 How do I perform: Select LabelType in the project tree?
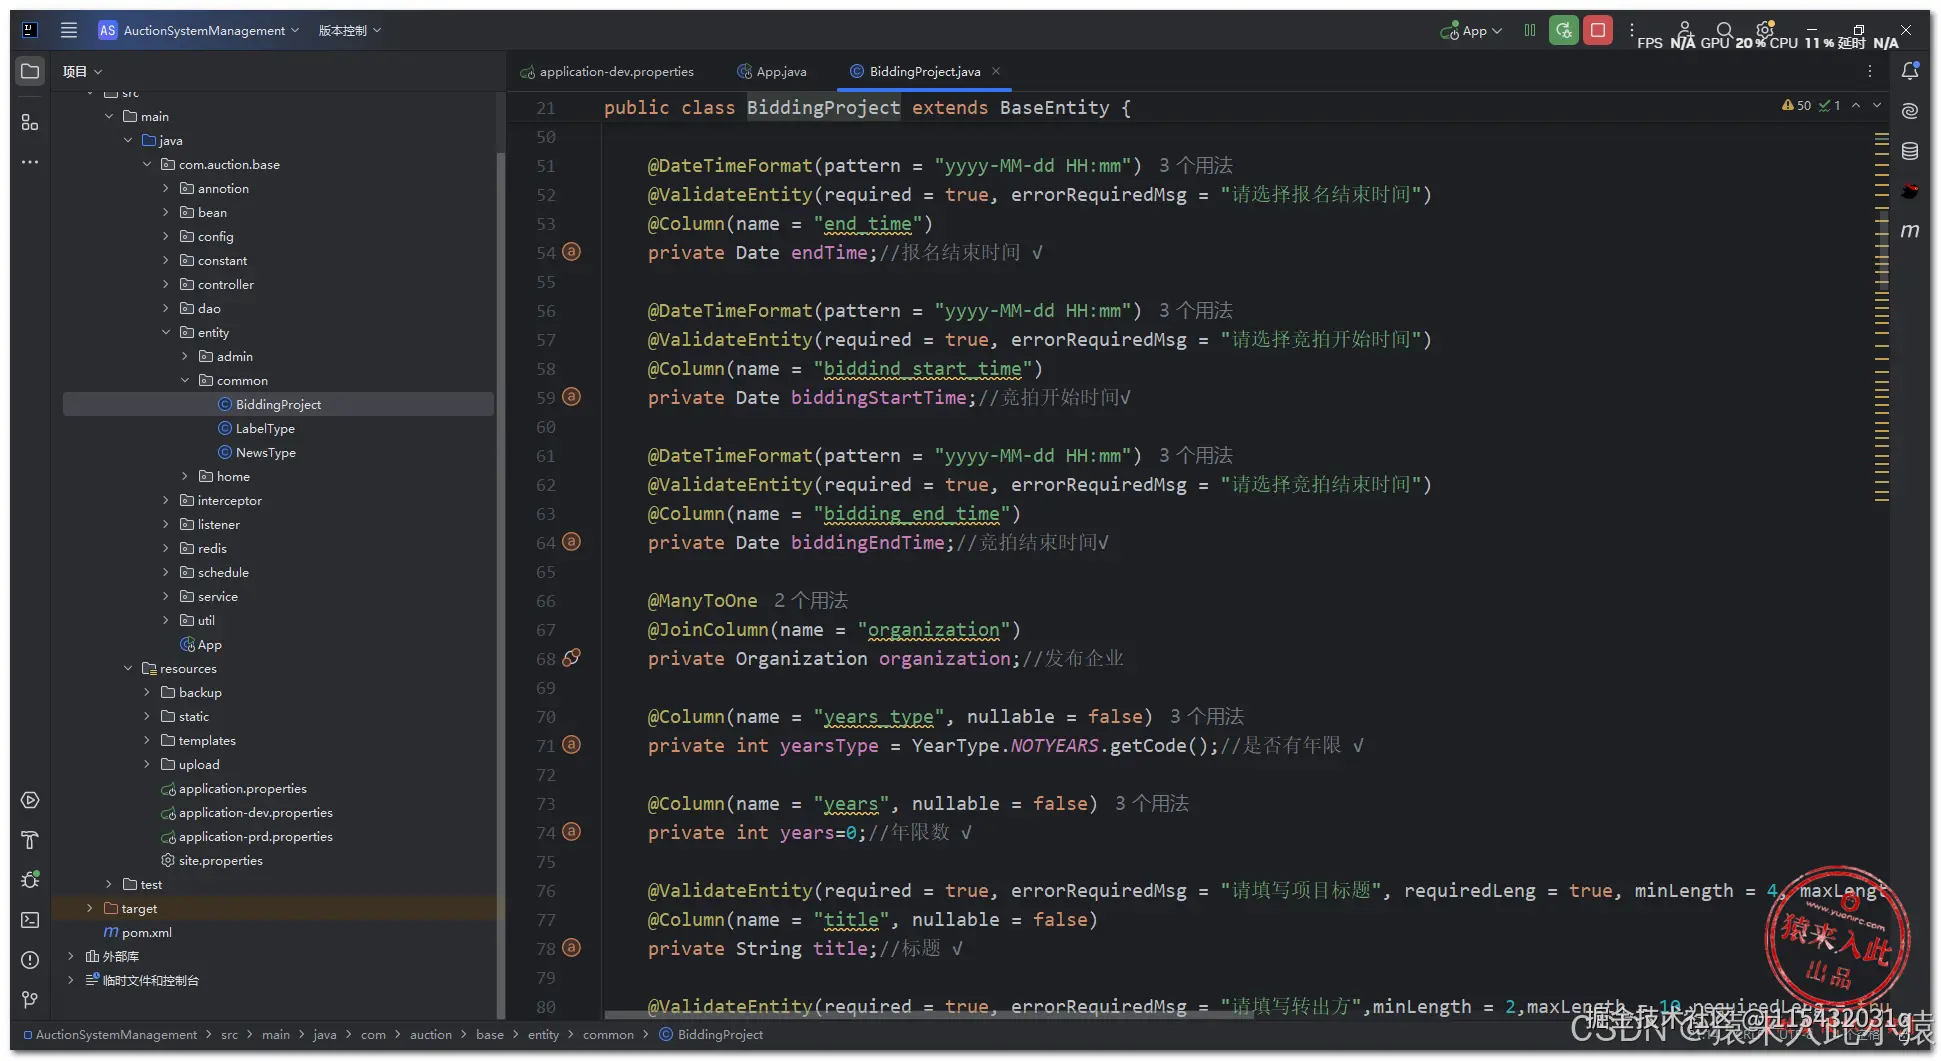click(265, 428)
